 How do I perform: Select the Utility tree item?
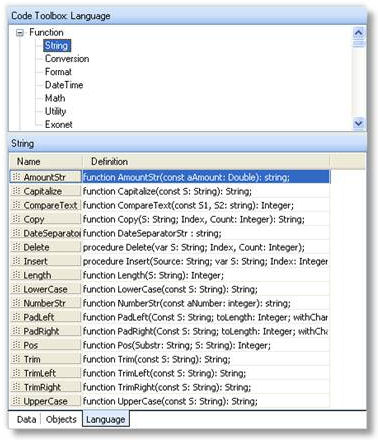56,111
